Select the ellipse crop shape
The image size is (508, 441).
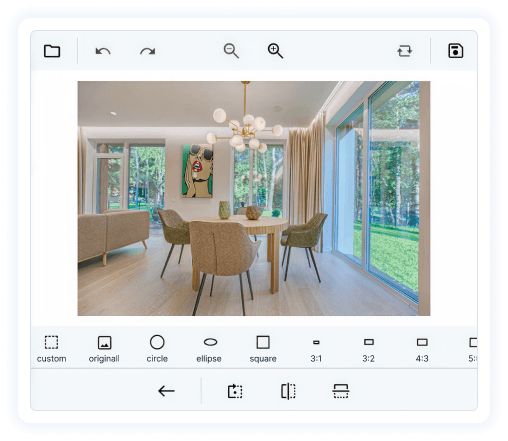[209, 349]
